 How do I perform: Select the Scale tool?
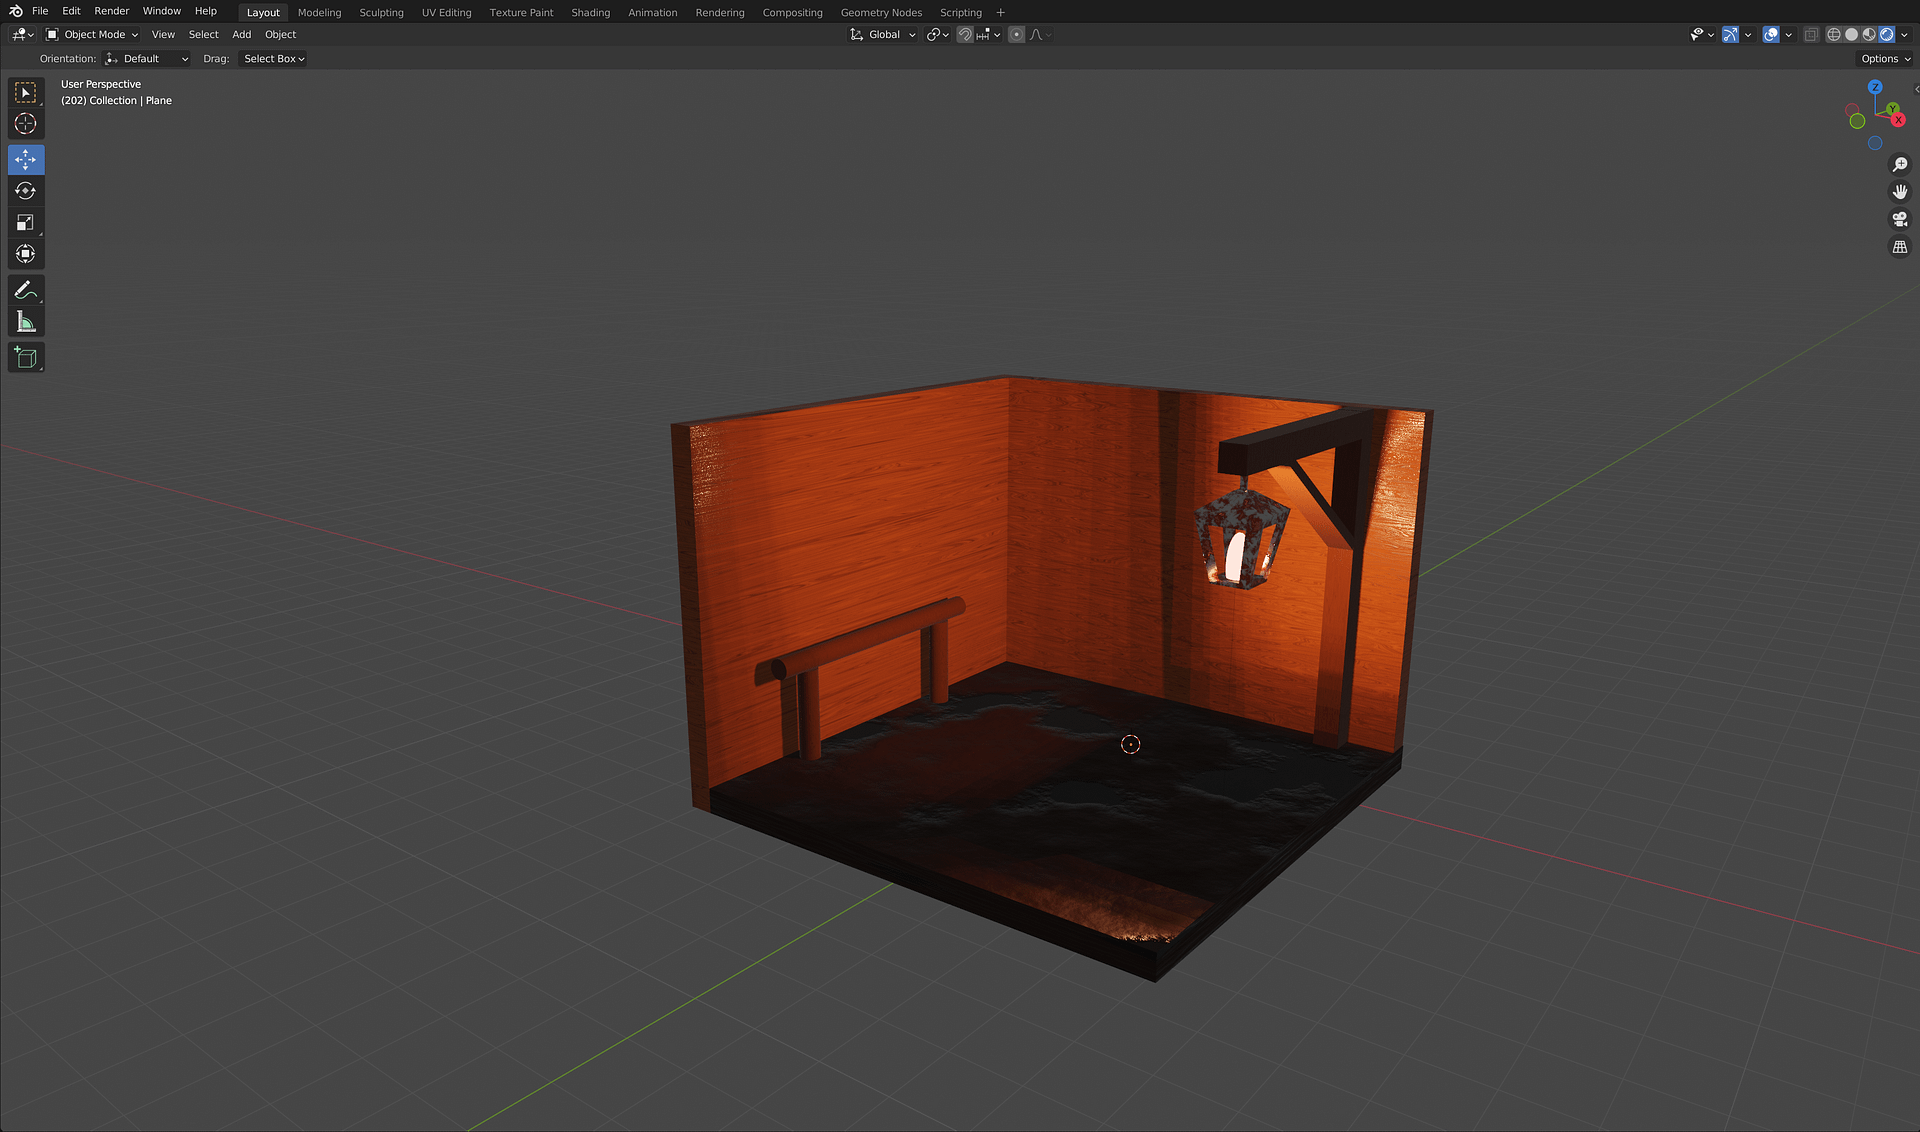(x=26, y=222)
